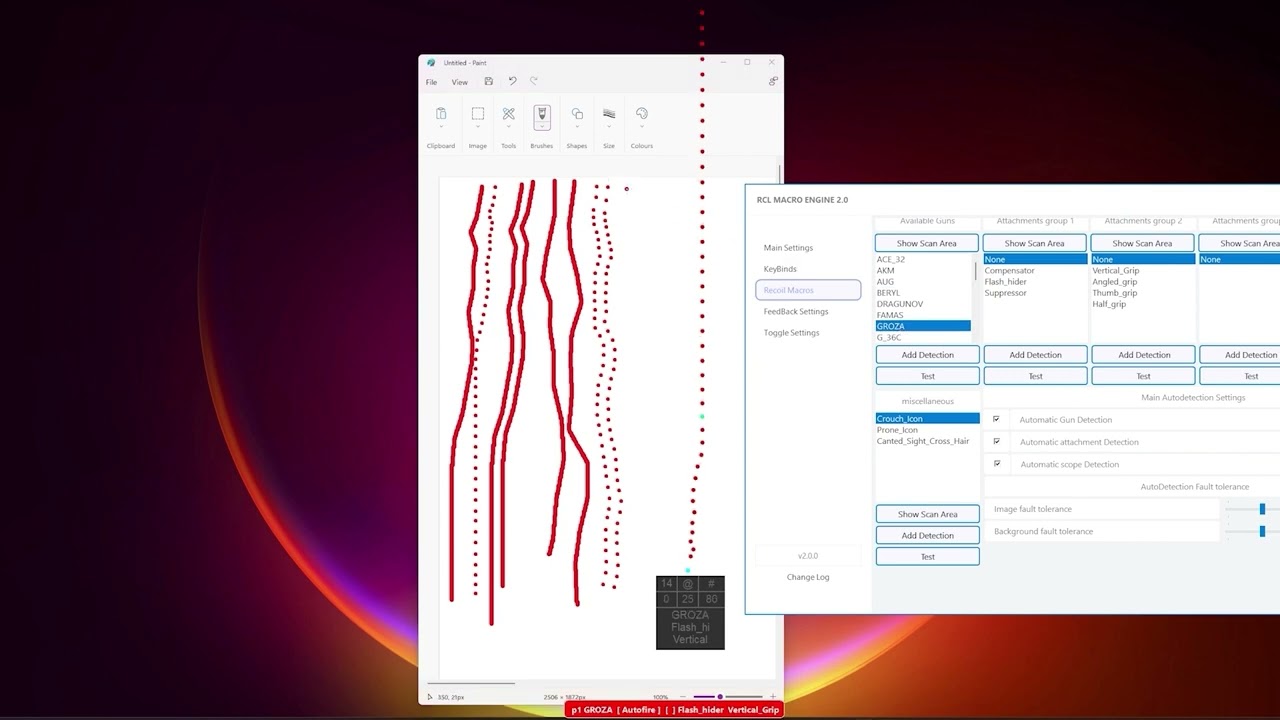Screen dimensions: 1280x720
Task: Choose the Image selection rectangle tool
Action: (x=478, y=114)
